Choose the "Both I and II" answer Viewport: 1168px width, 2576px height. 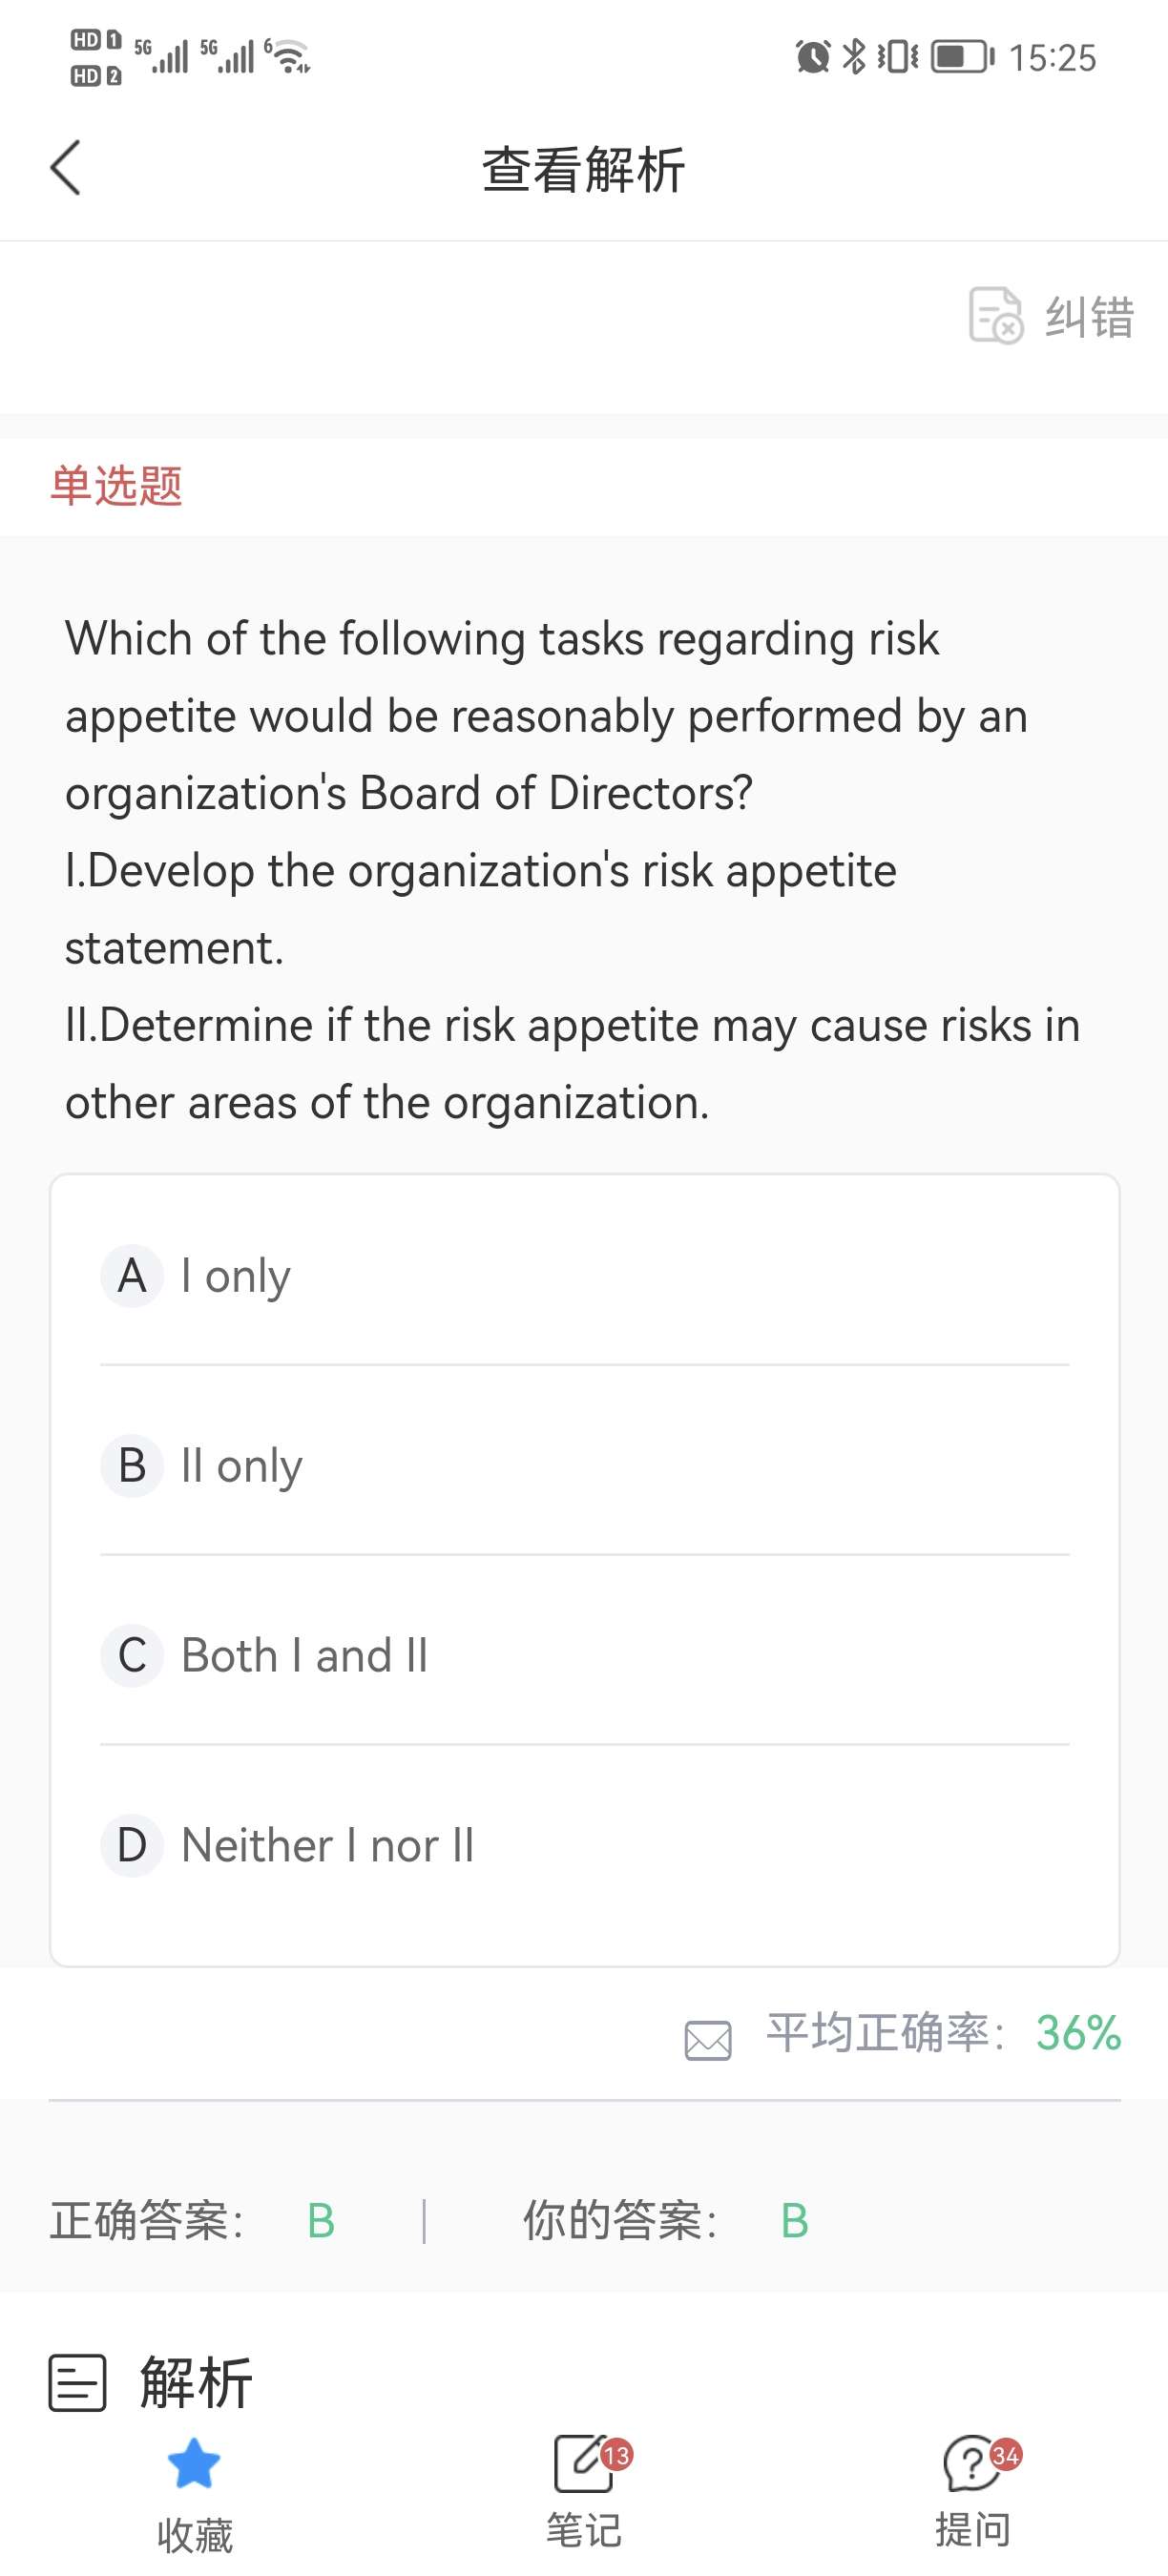305,1656
